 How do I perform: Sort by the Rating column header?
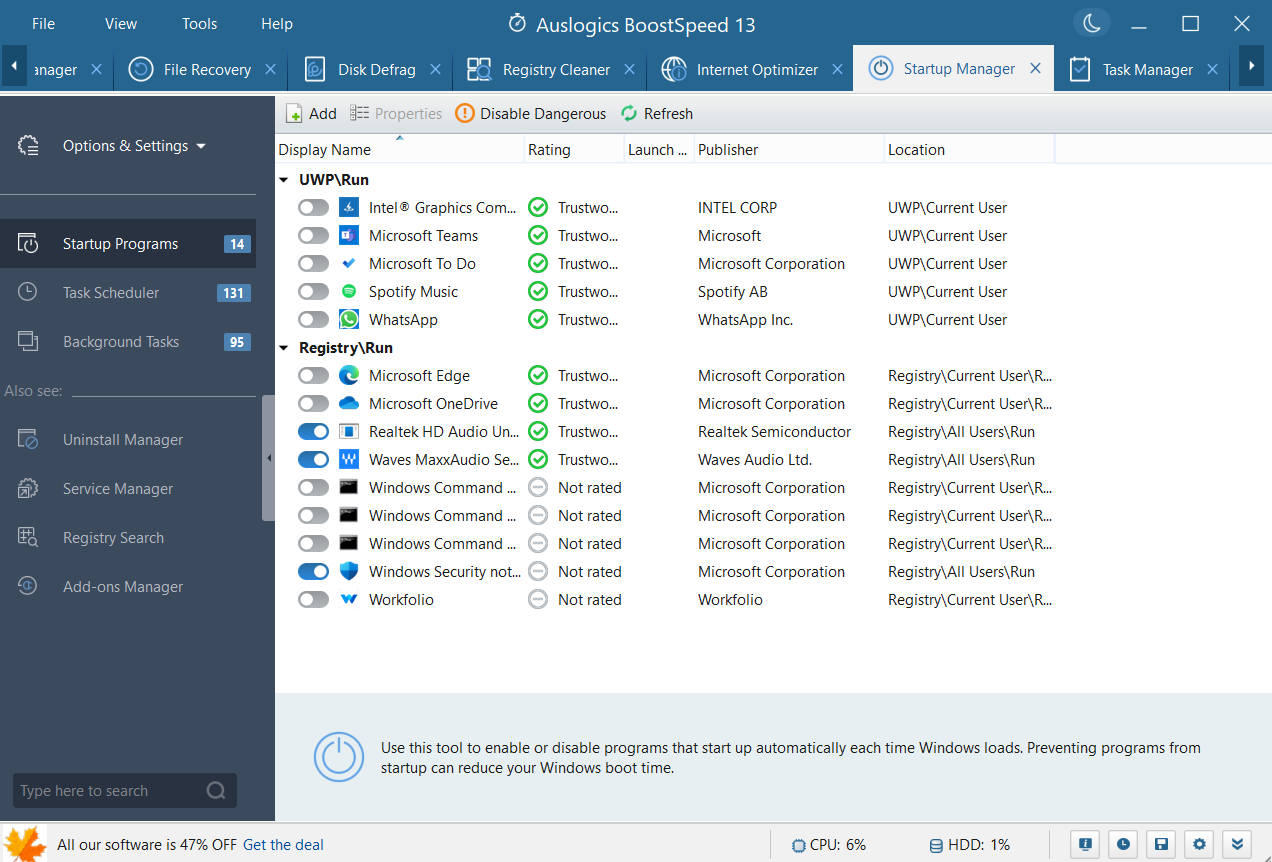(x=574, y=150)
